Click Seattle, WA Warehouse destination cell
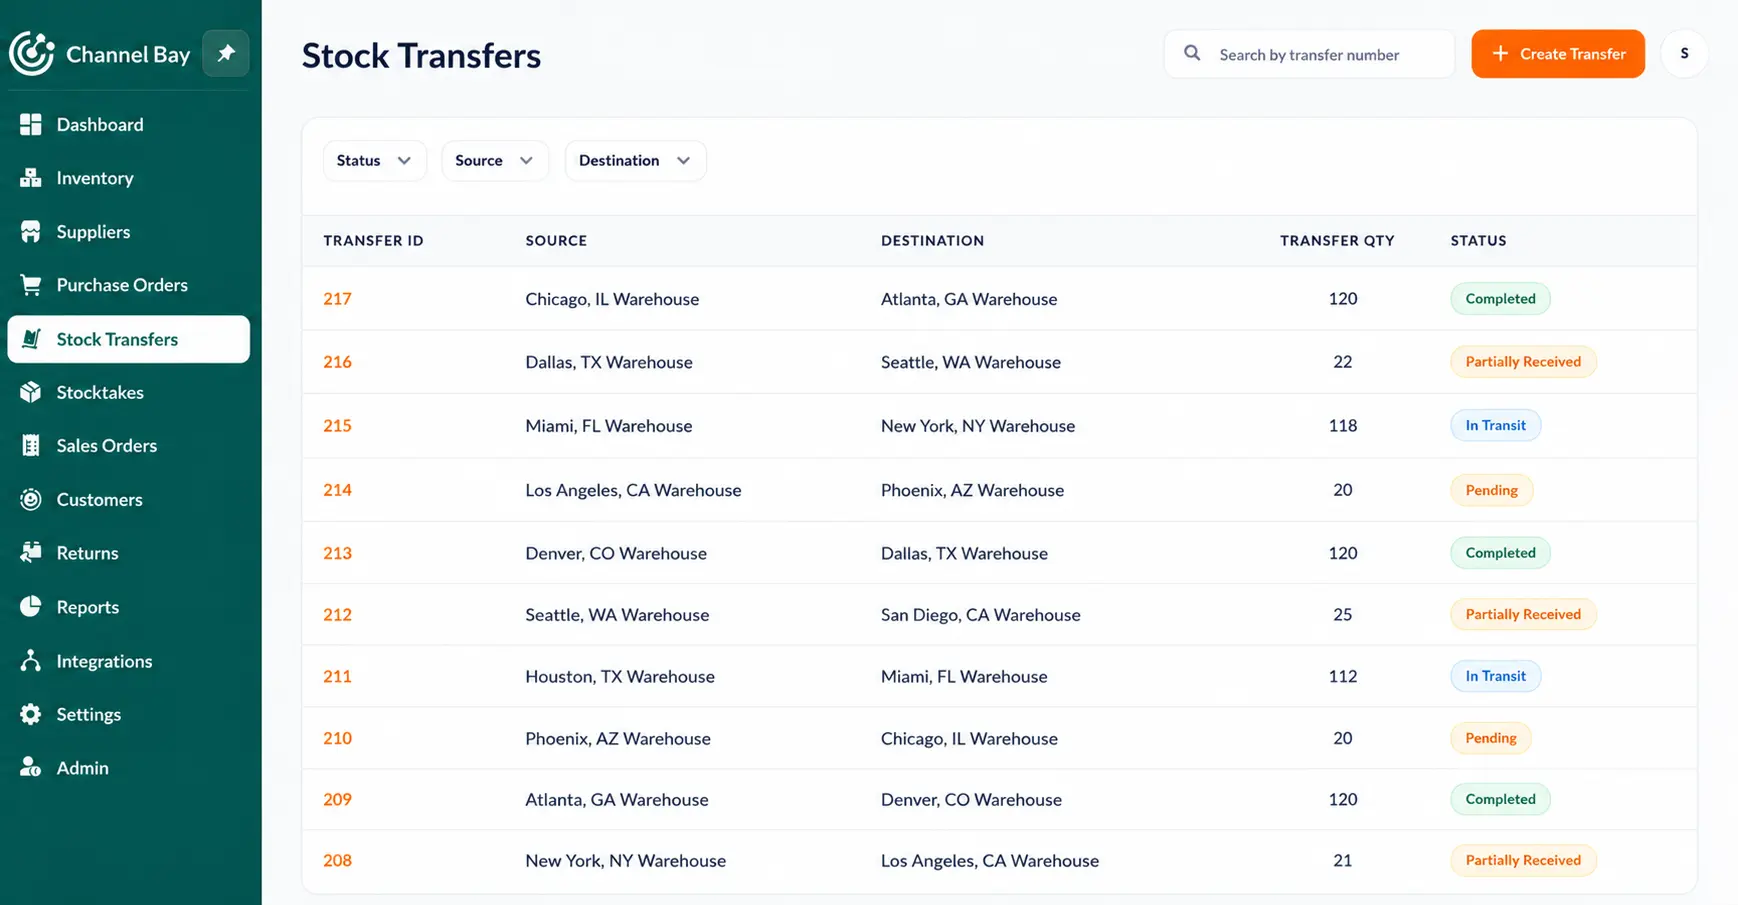Viewport: 1738px width, 905px height. click(x=970, y=362)
